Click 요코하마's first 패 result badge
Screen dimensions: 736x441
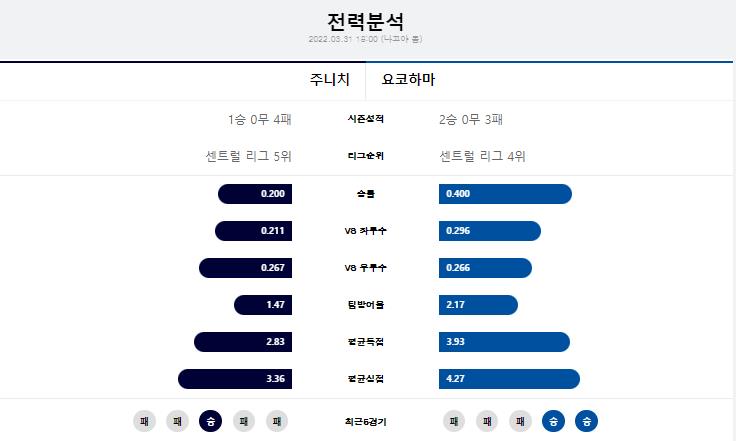[x=454, y=421]
